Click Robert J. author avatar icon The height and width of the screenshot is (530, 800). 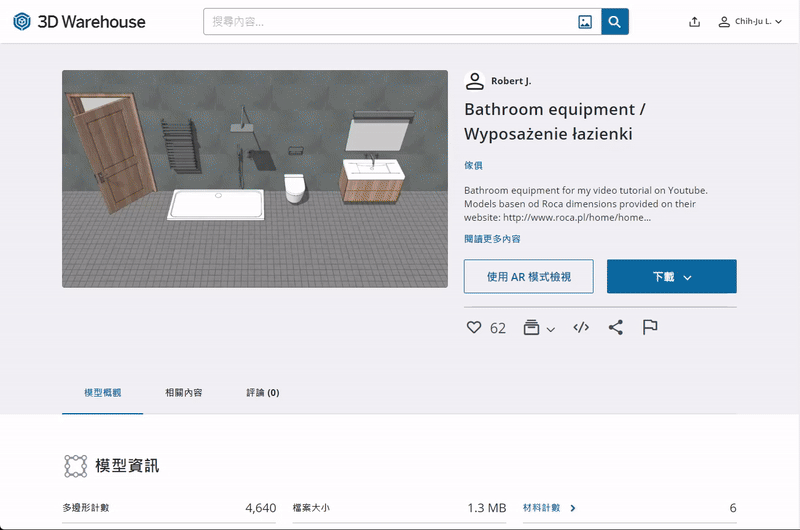click(474, 81)
